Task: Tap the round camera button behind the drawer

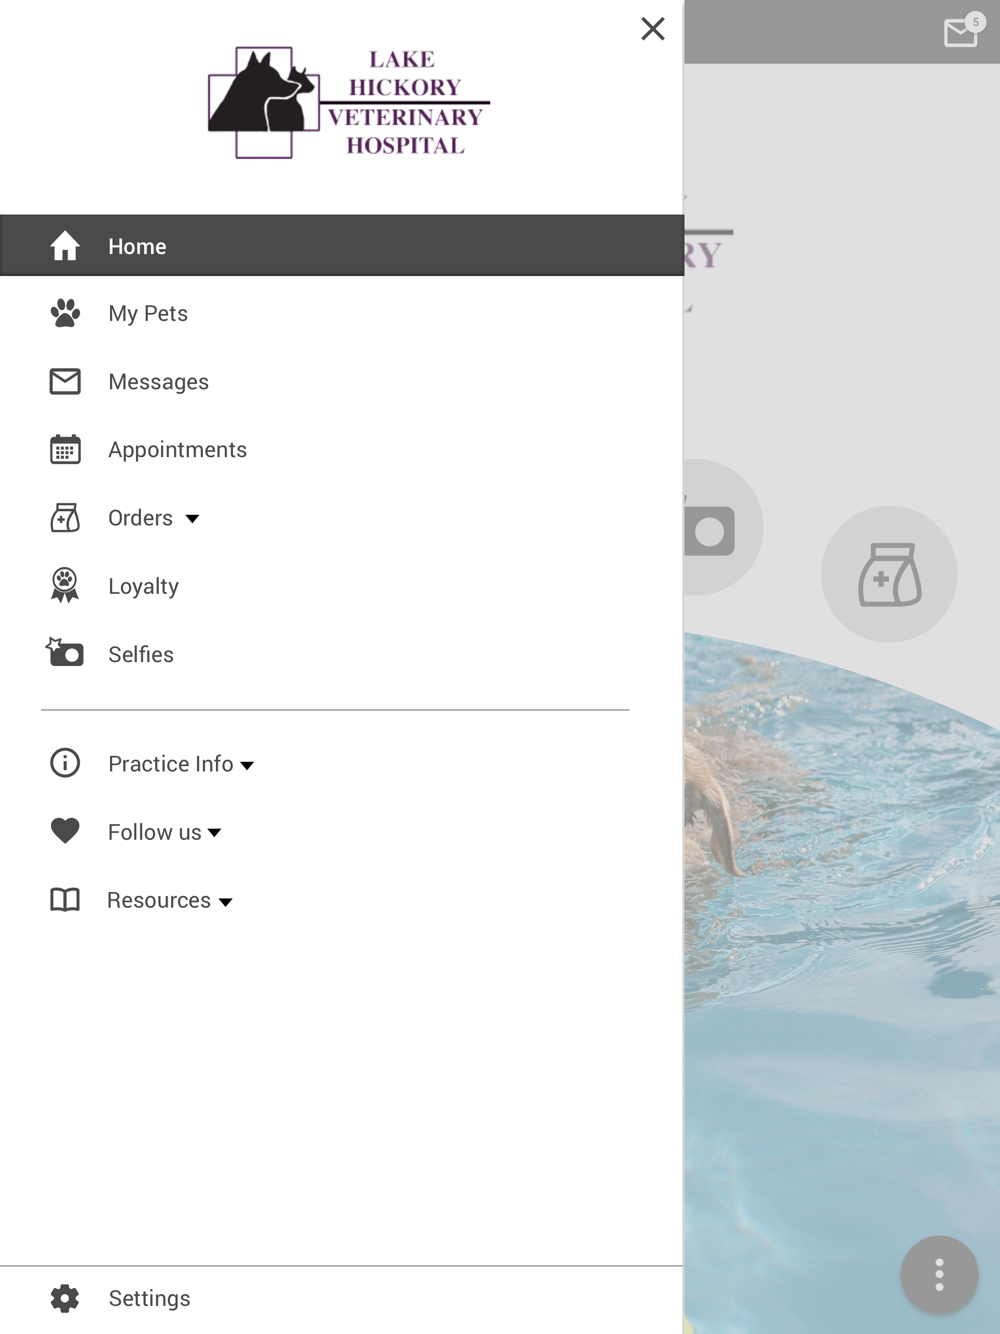Action: (x=722, y=528)
